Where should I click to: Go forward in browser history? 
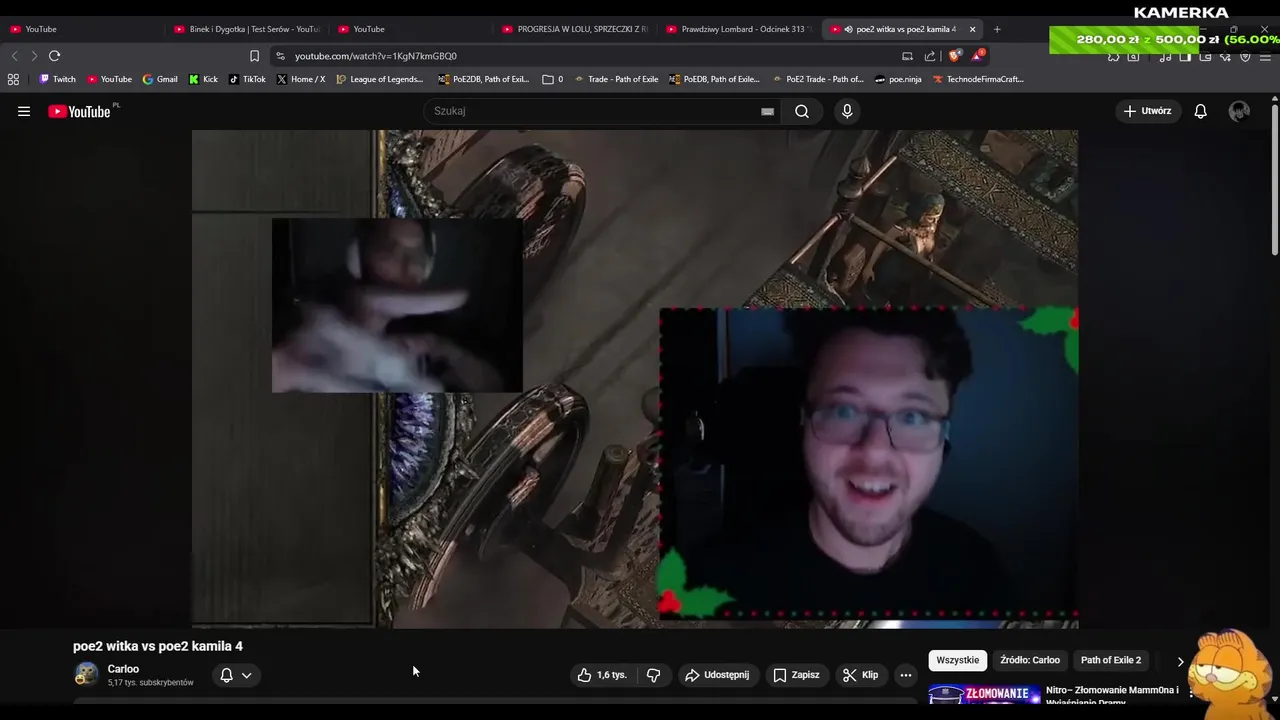click(x=34, y=56)
